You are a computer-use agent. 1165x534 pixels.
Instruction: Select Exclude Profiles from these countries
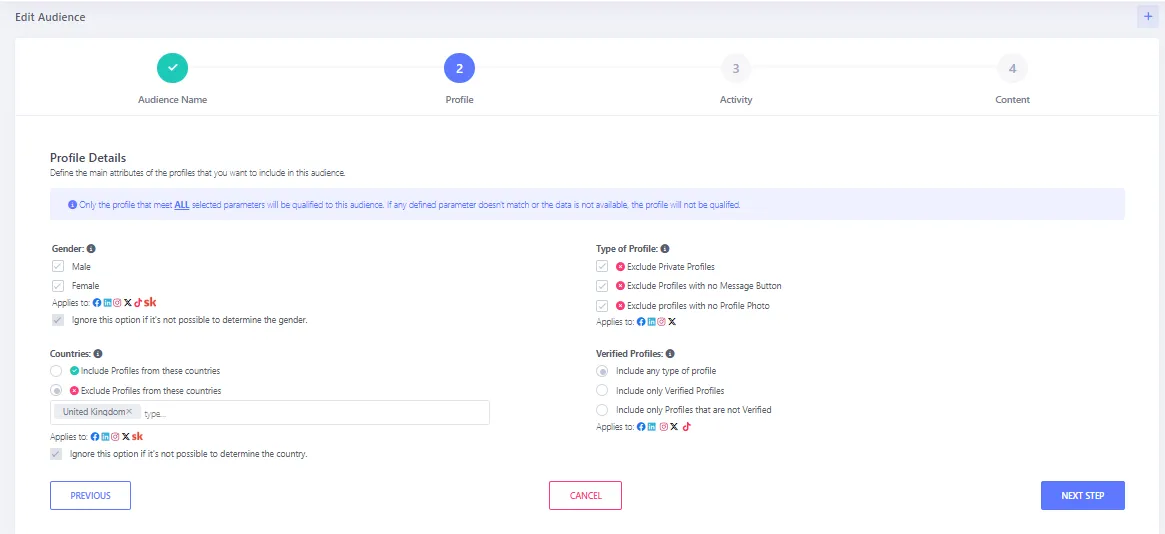(56, 390)
